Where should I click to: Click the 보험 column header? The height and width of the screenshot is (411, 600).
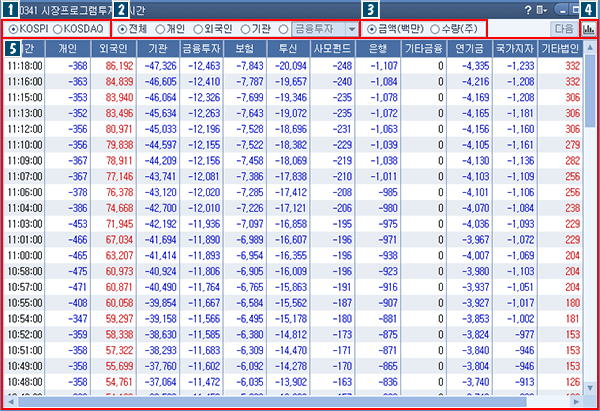(x=245, y=48)
